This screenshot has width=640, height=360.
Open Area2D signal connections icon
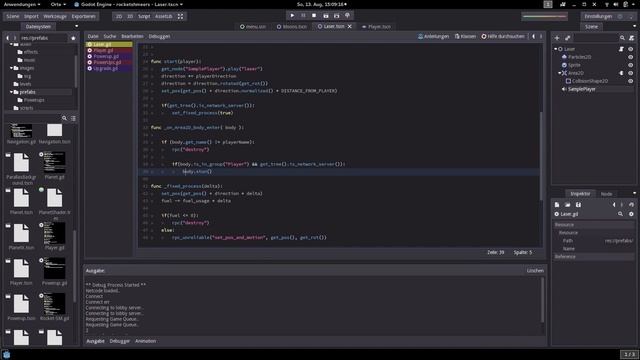(x=621, y=73)
